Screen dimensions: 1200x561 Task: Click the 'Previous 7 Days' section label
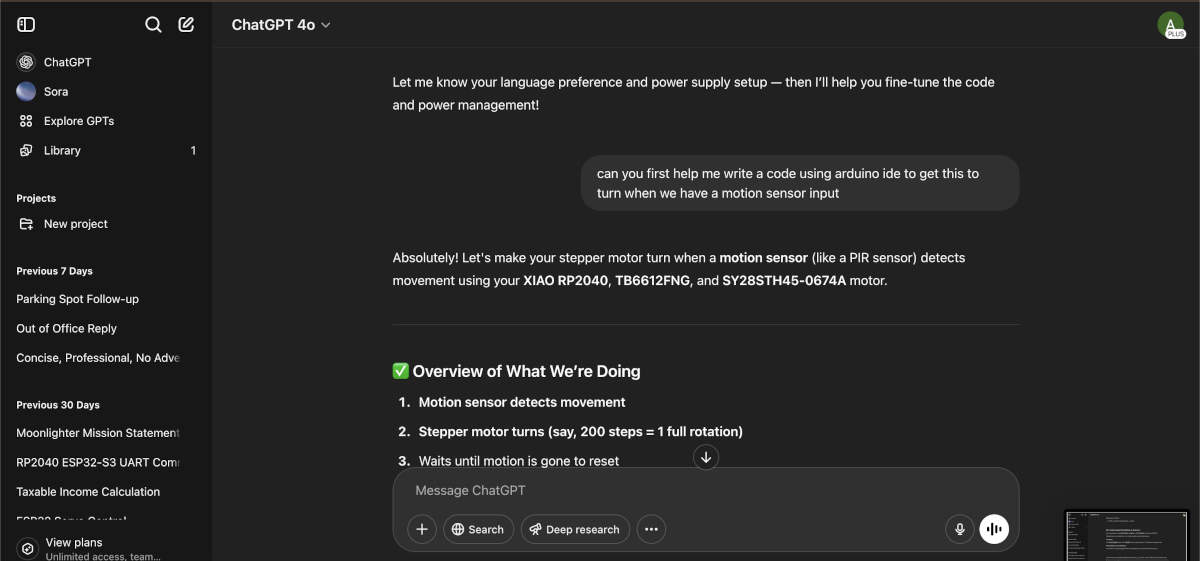[x=54, y=271]
